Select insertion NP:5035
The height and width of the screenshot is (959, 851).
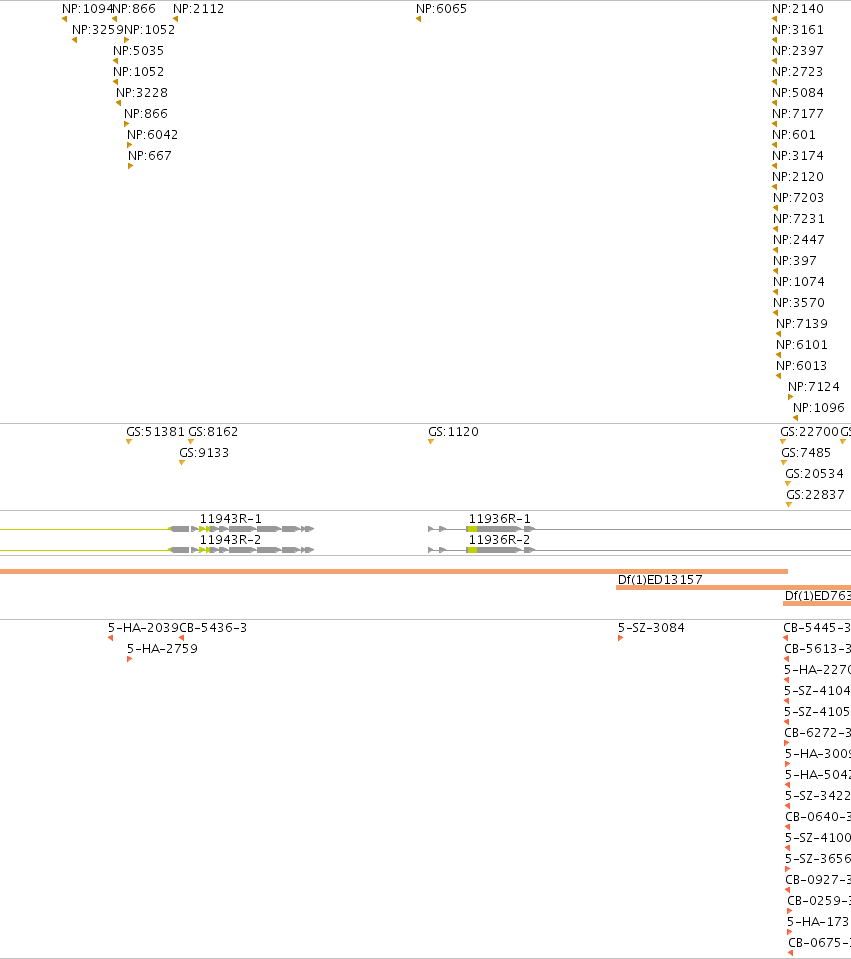click(x=139, y=50)
